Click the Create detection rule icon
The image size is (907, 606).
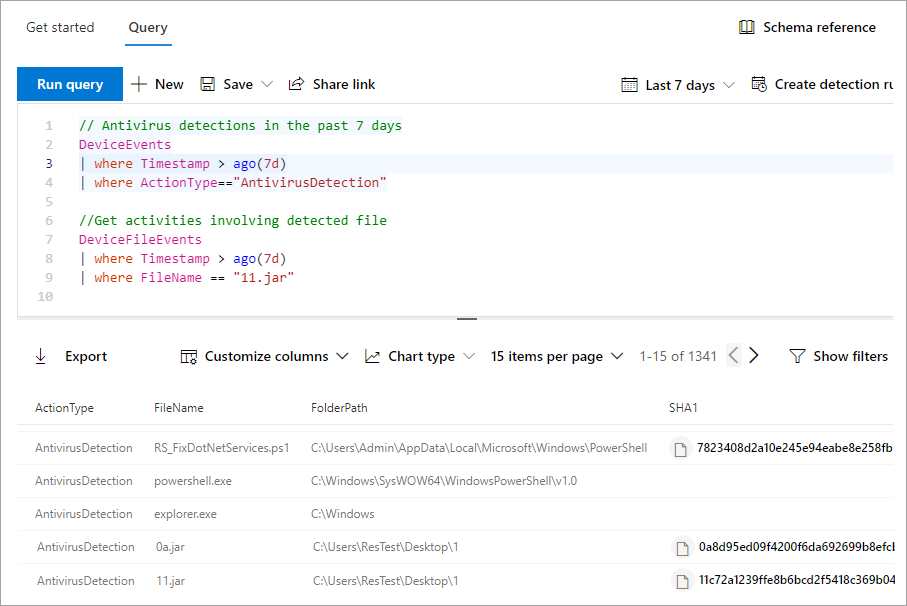[x=759, y=84]
